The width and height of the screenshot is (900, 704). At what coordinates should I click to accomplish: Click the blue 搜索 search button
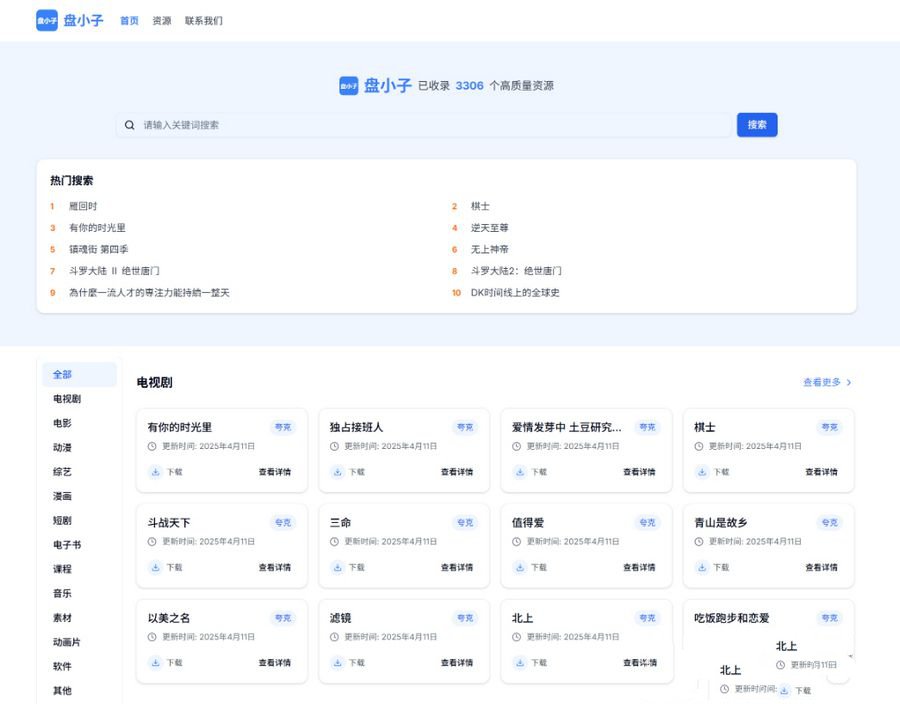[x=757, y=124]
